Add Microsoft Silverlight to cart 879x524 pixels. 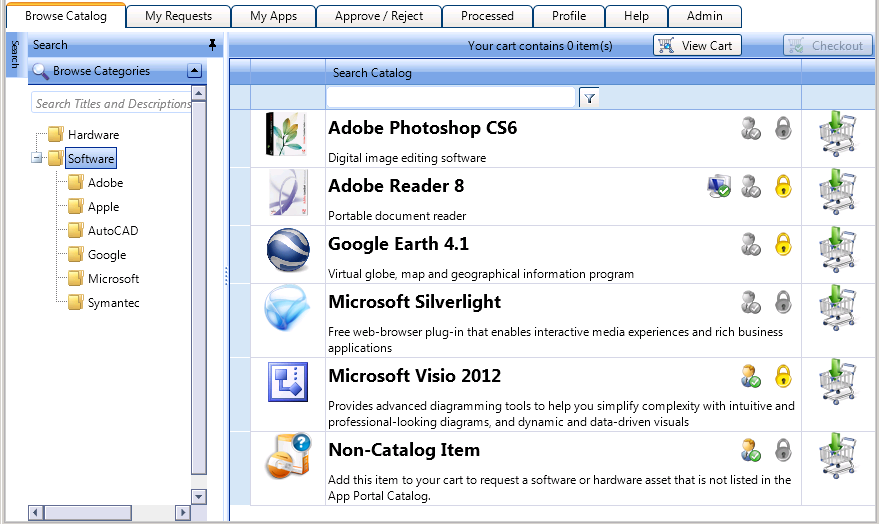click(x=838, y=308)
